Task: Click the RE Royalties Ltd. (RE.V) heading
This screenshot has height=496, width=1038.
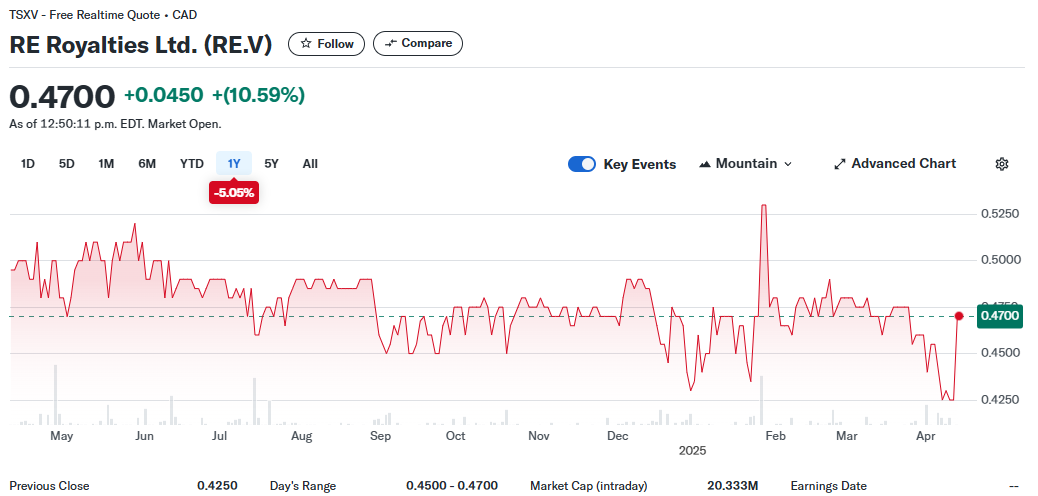Action: 140,44
